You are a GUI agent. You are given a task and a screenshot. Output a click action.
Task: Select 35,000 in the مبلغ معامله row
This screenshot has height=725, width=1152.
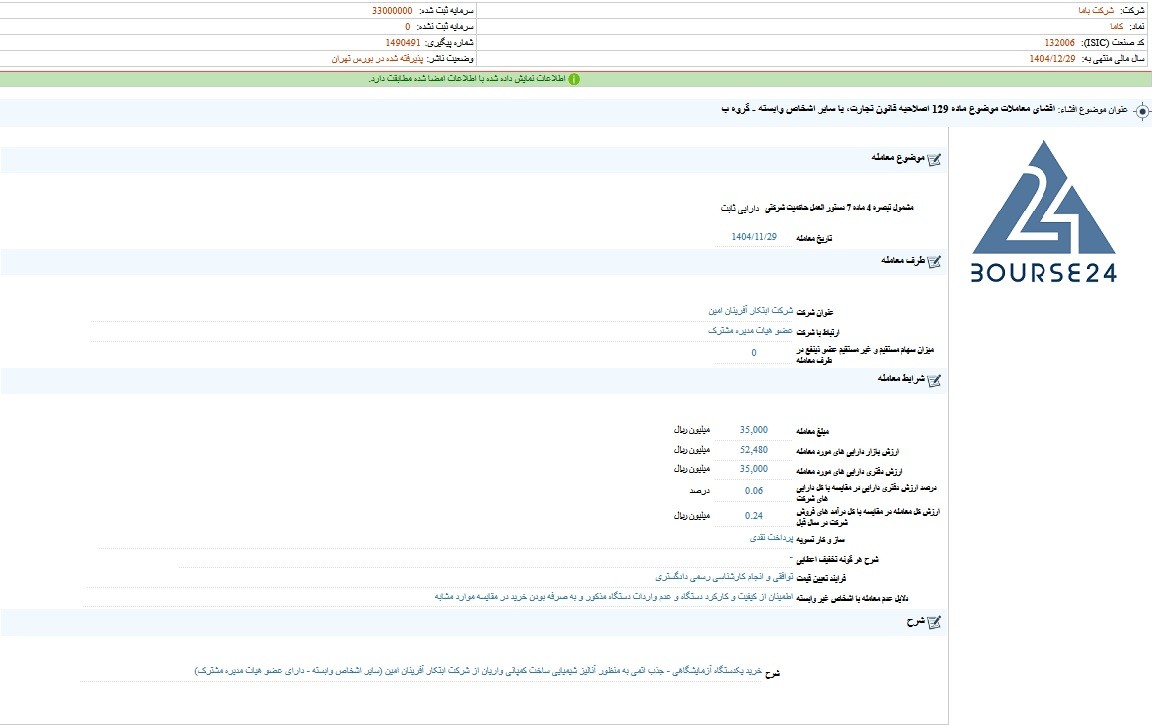tap(754, 430)
